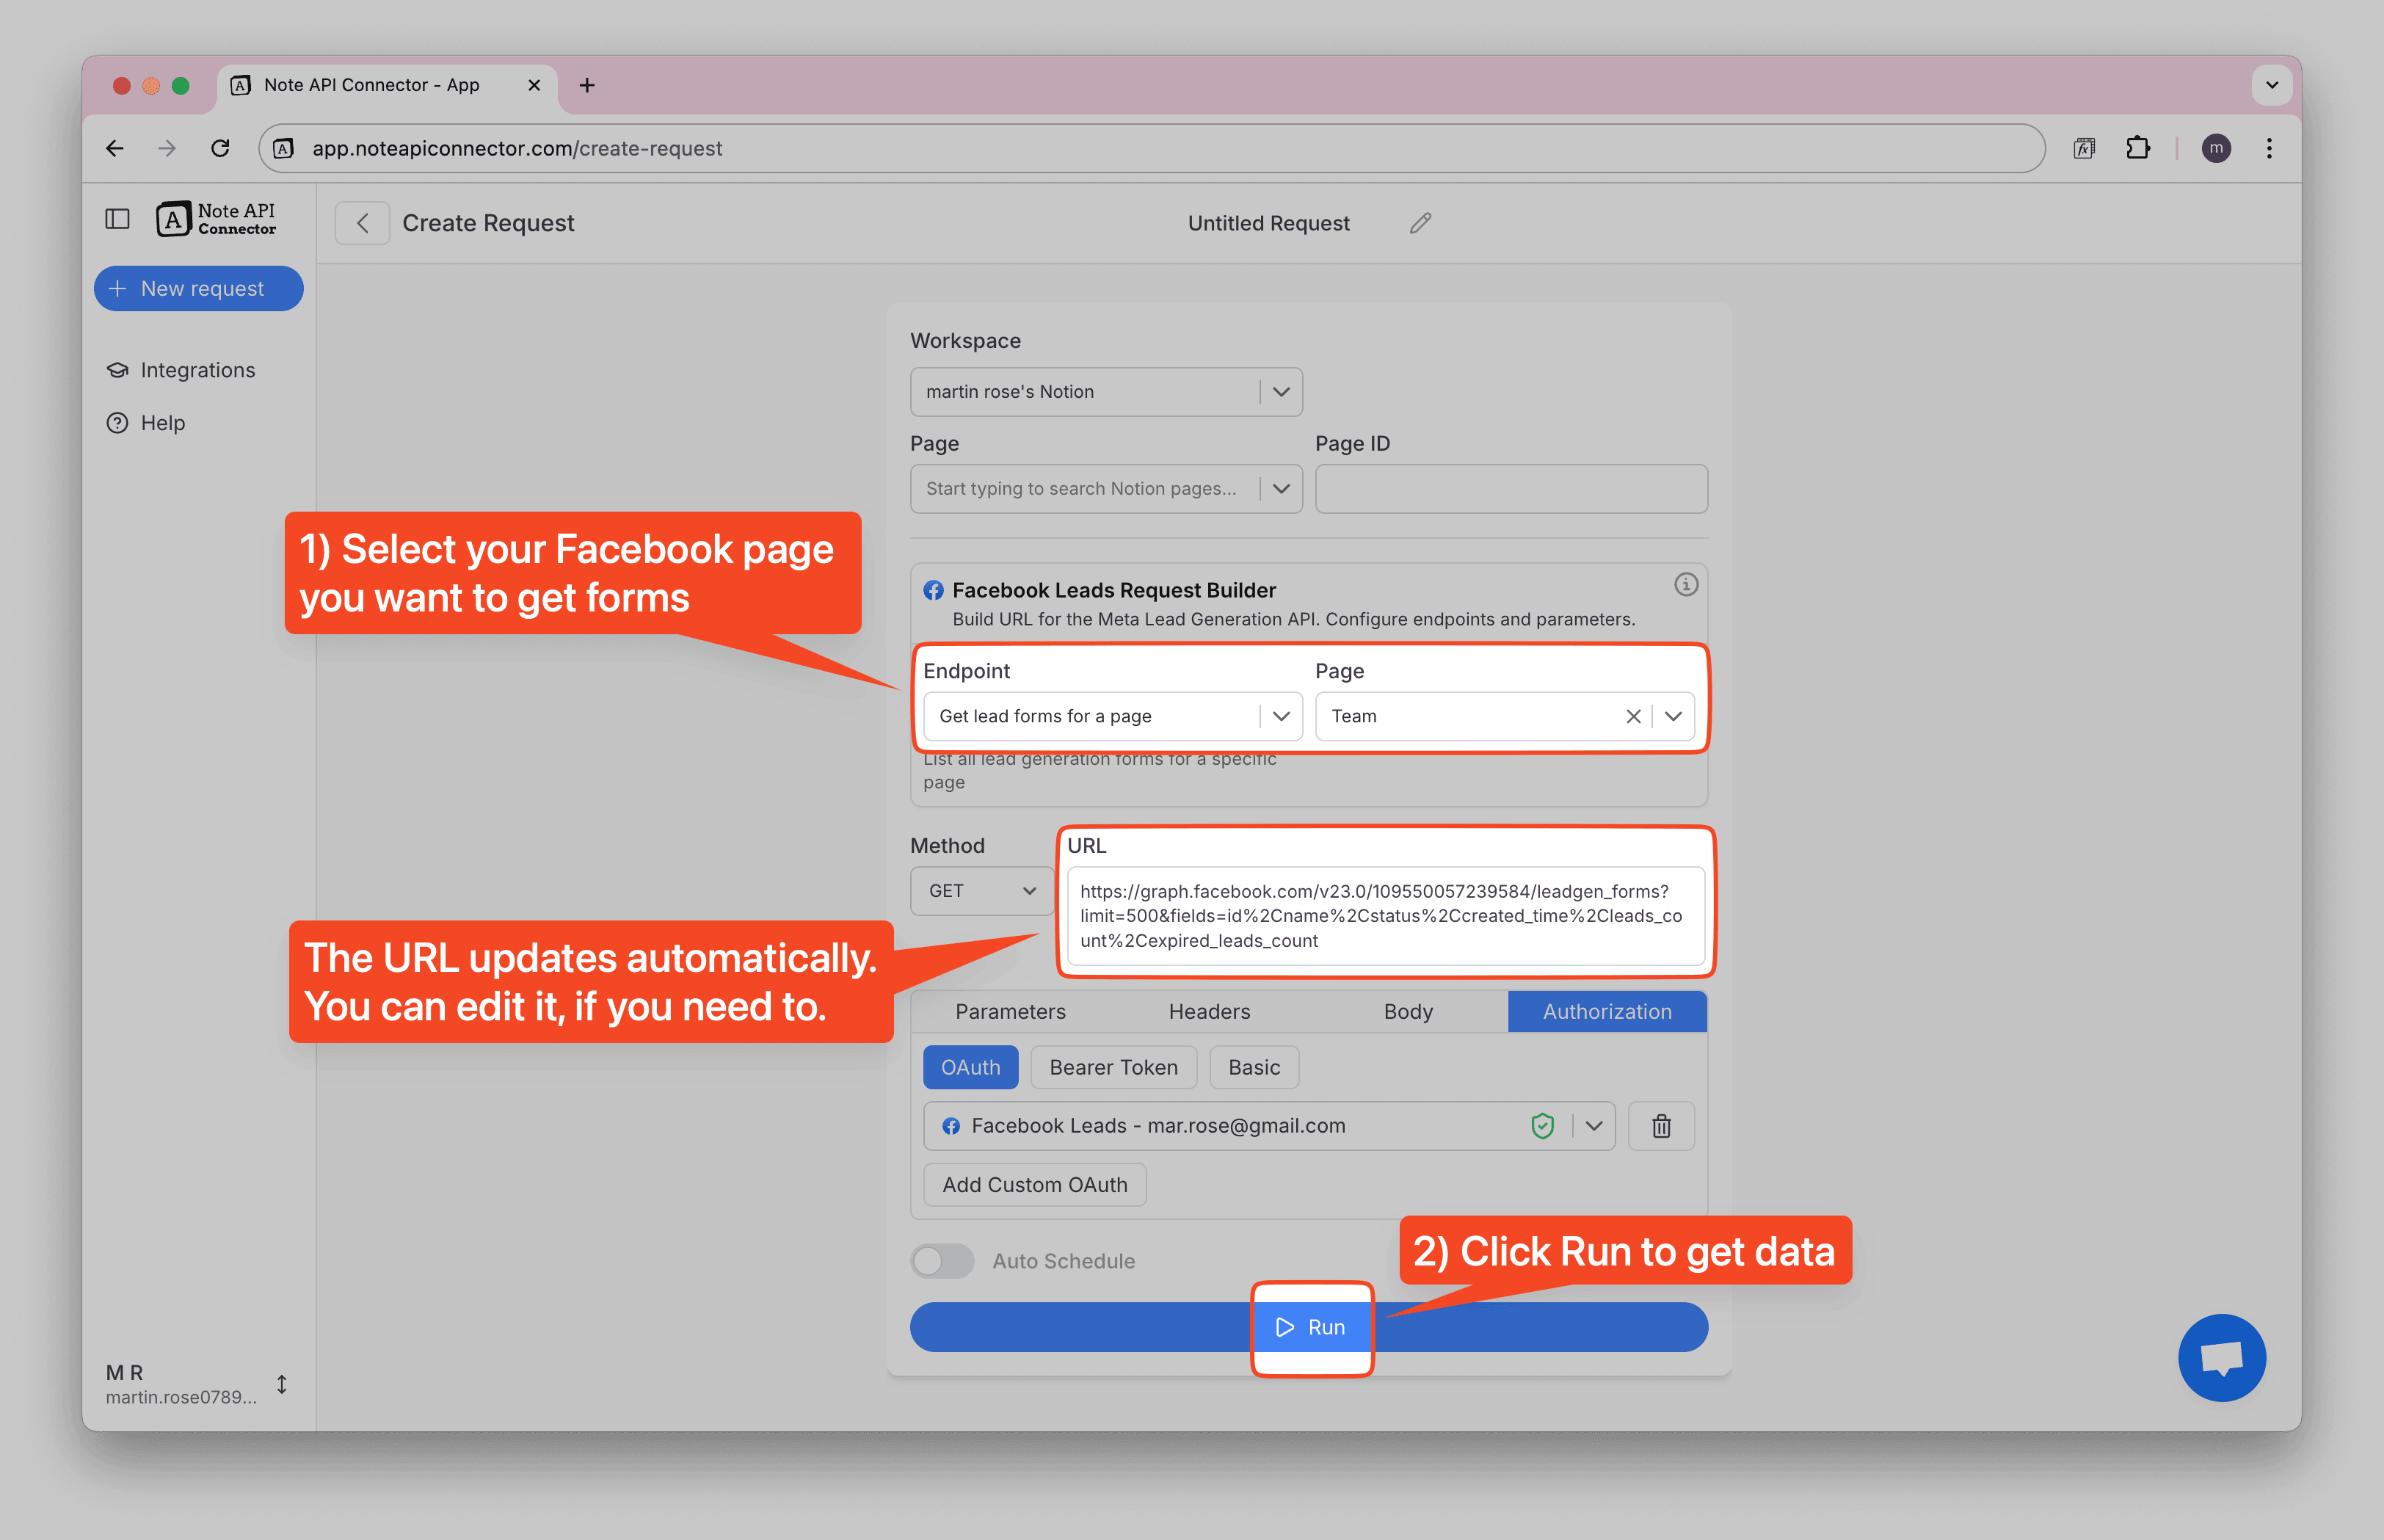
Task: Open the Endpoint dropdown Get lead forms
Action: (x=1112, y=716)
